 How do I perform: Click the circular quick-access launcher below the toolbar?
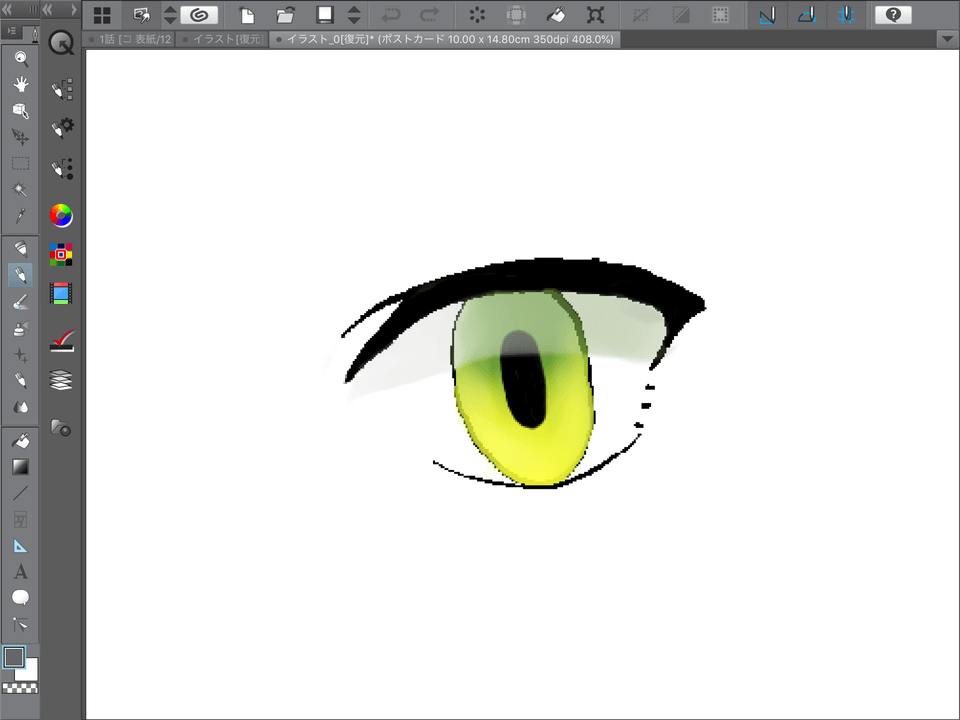click(61, 43)
